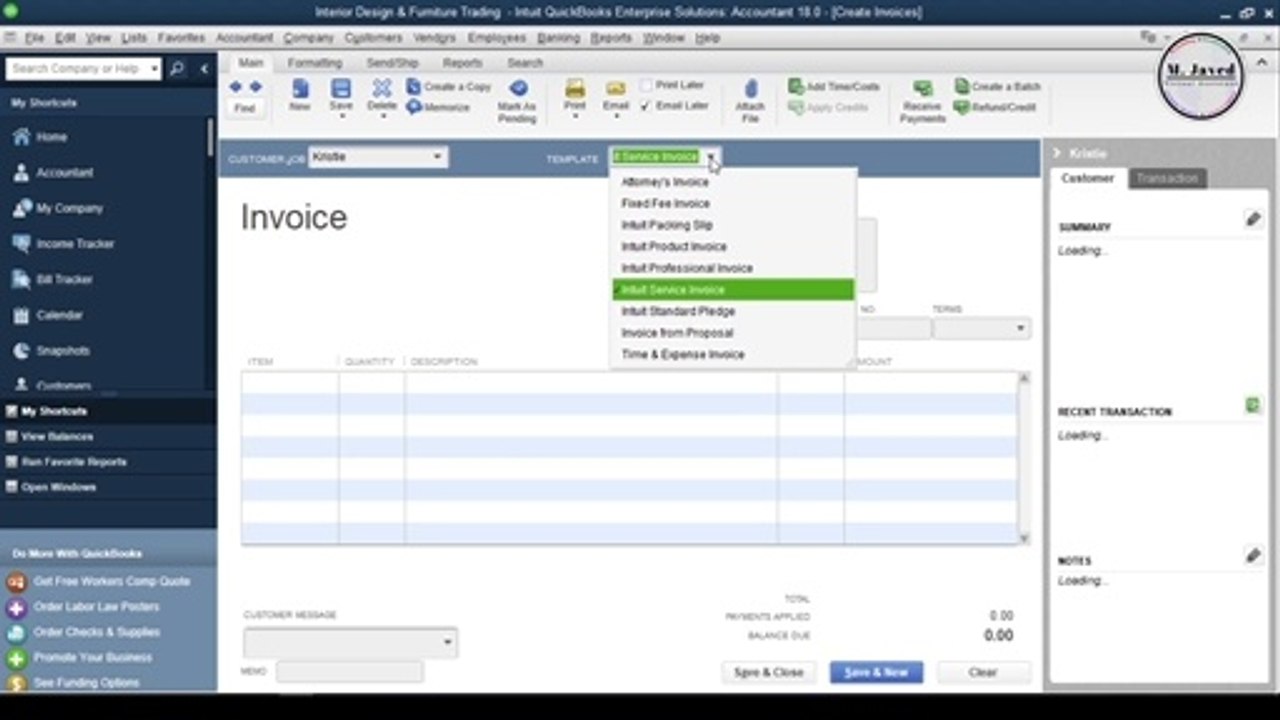The width and height of the screenshot is (1280, 720).
Task: Click Create a Batch
Action: click(x=997, y=87)
